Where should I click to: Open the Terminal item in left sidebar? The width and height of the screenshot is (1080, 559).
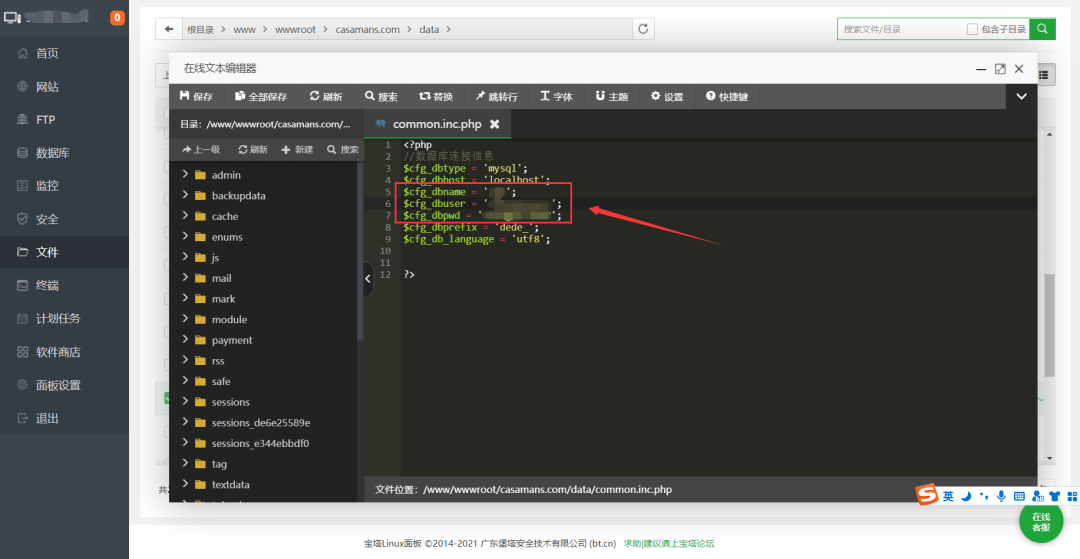pos(47,285)
